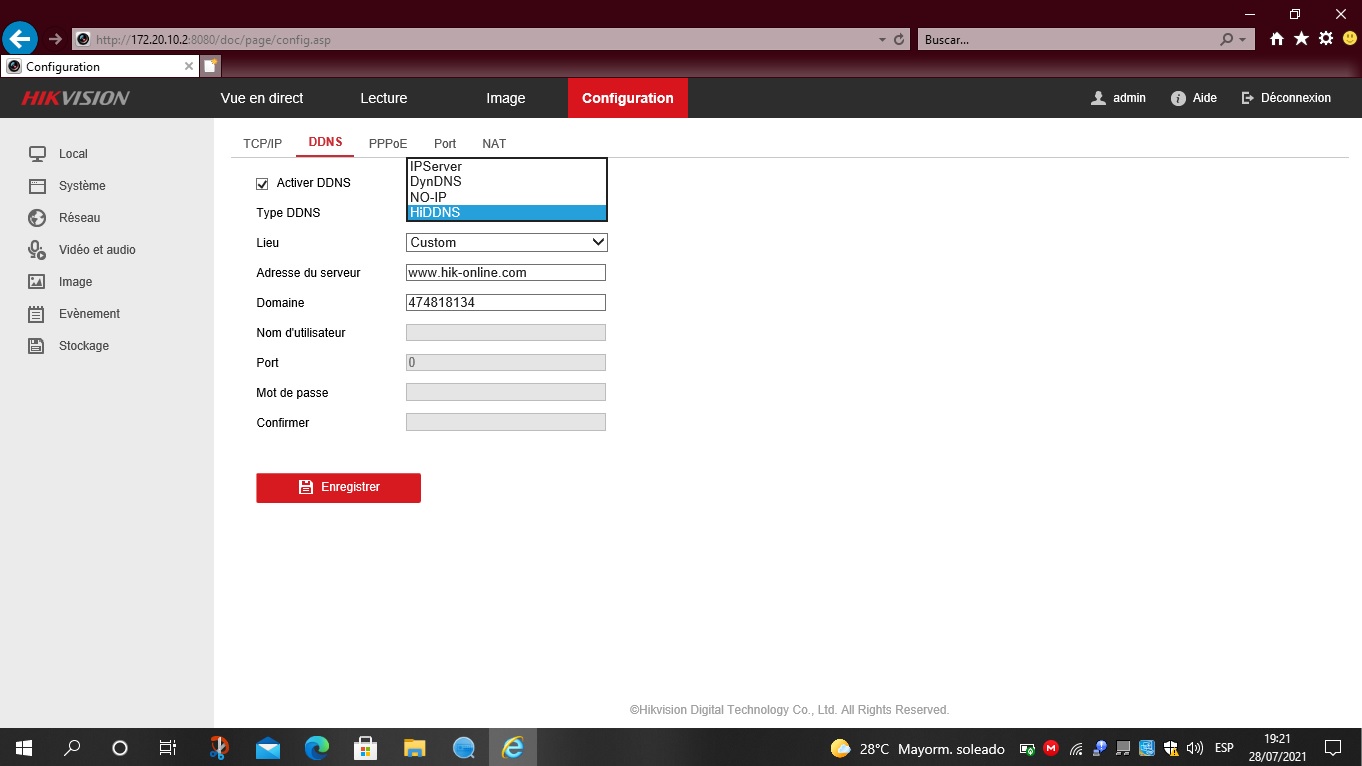Click the Evènement calendar icon
Viewport: 1362px width, 766px height.
(37, 314)
